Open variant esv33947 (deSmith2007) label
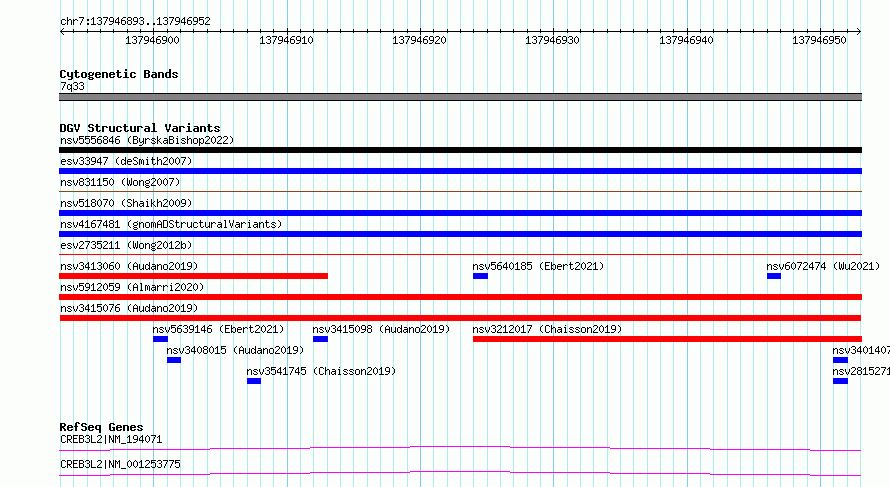The image size is (890, 487). [126, 161]
